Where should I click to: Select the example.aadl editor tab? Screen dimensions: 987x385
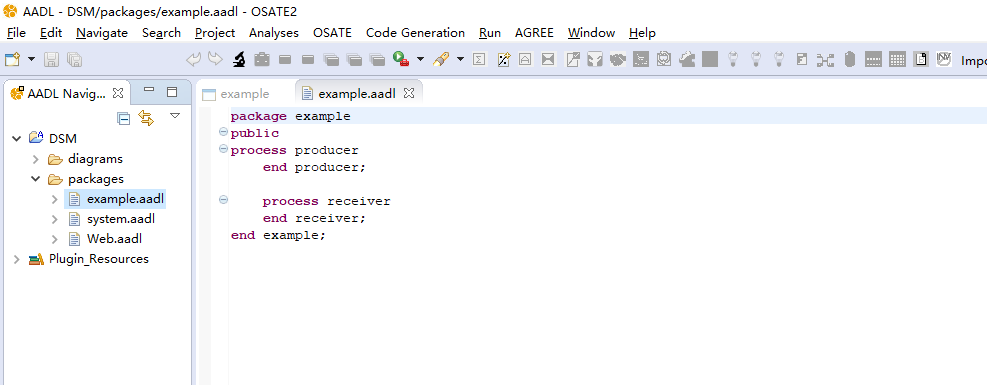click(x=357, y=94)
